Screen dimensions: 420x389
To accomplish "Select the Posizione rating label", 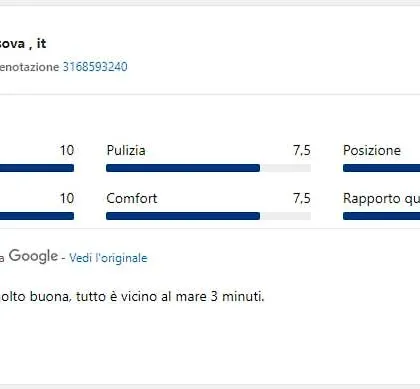I will coord(372,150).
